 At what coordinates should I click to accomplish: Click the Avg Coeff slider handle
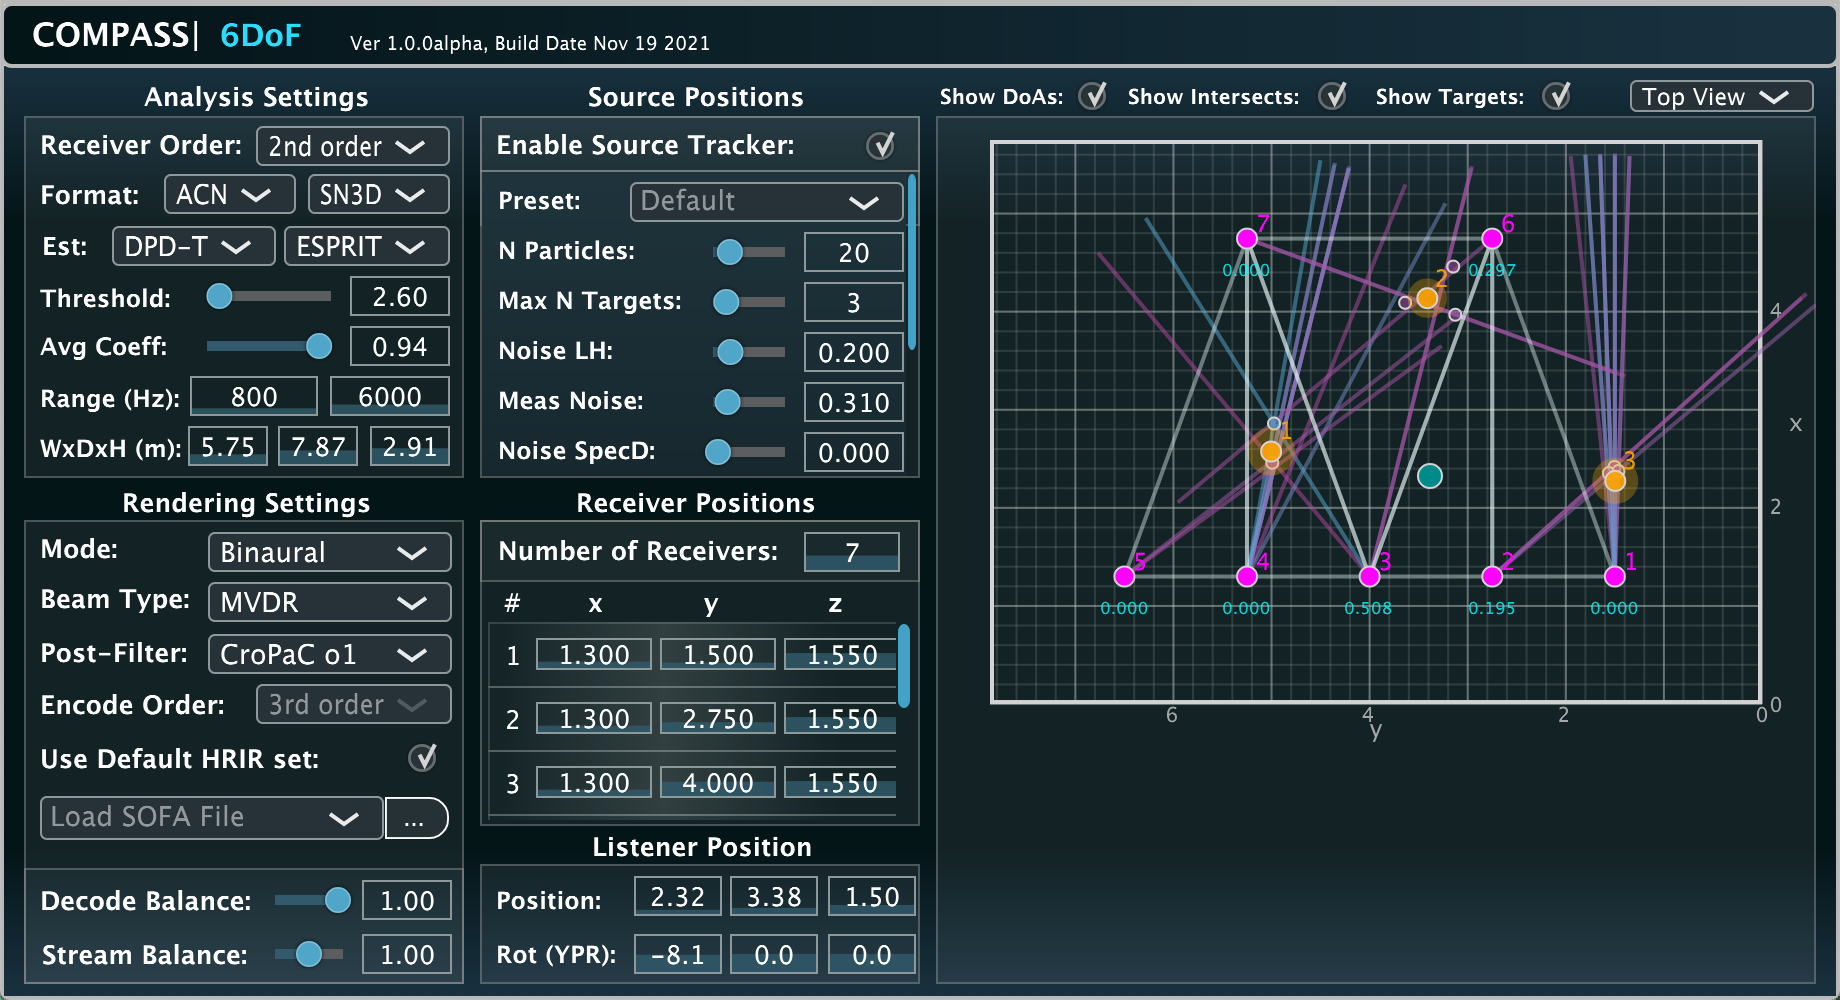[x=319, y=346]
